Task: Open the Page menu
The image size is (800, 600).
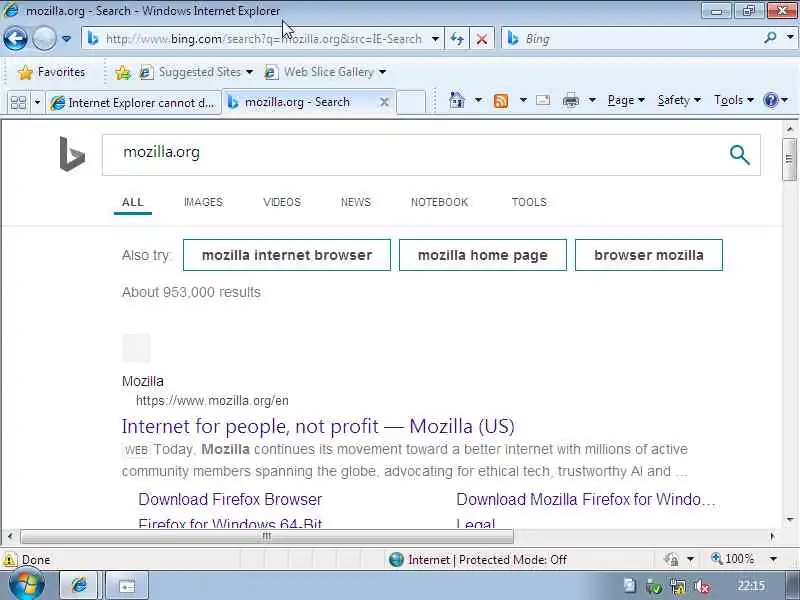Action: 626,100
